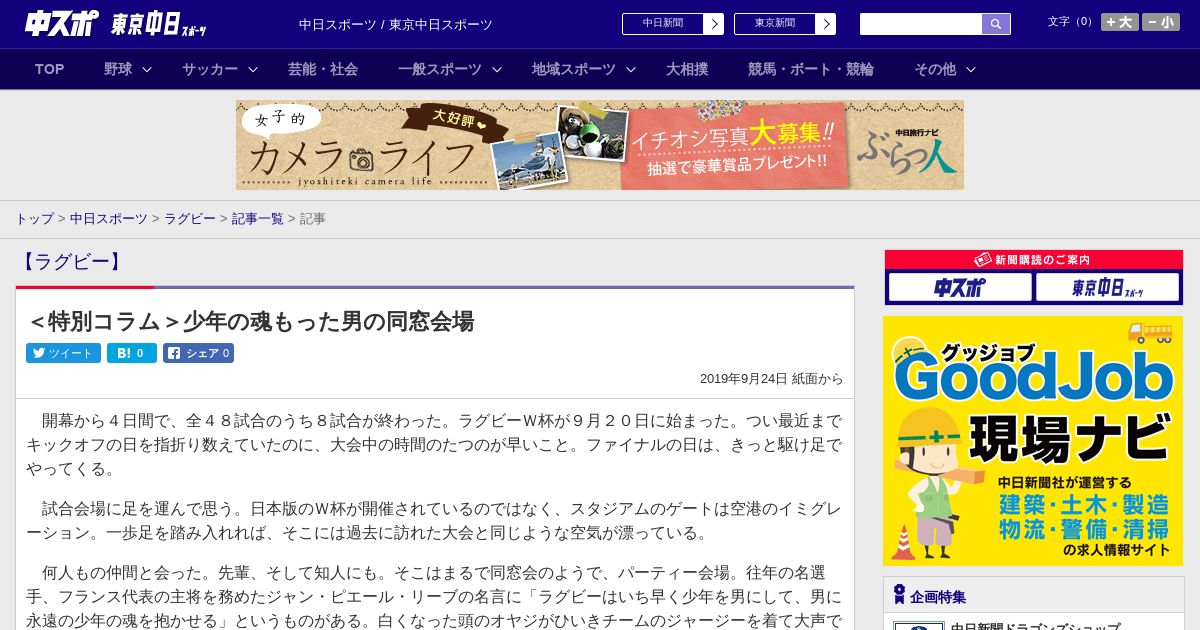Open the 地域スポーツ navigation menu
The image size is (1200, 630).
(574, 69)
